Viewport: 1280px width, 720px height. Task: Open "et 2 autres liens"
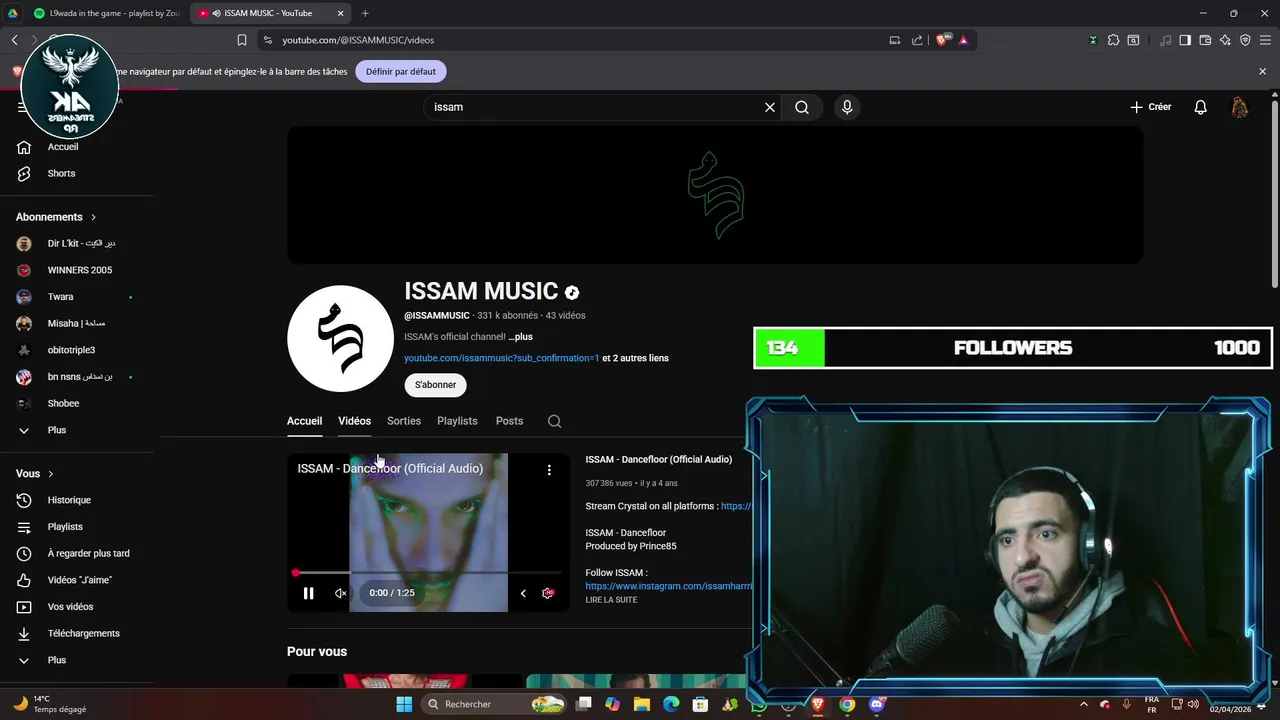(x=635, y=358)
